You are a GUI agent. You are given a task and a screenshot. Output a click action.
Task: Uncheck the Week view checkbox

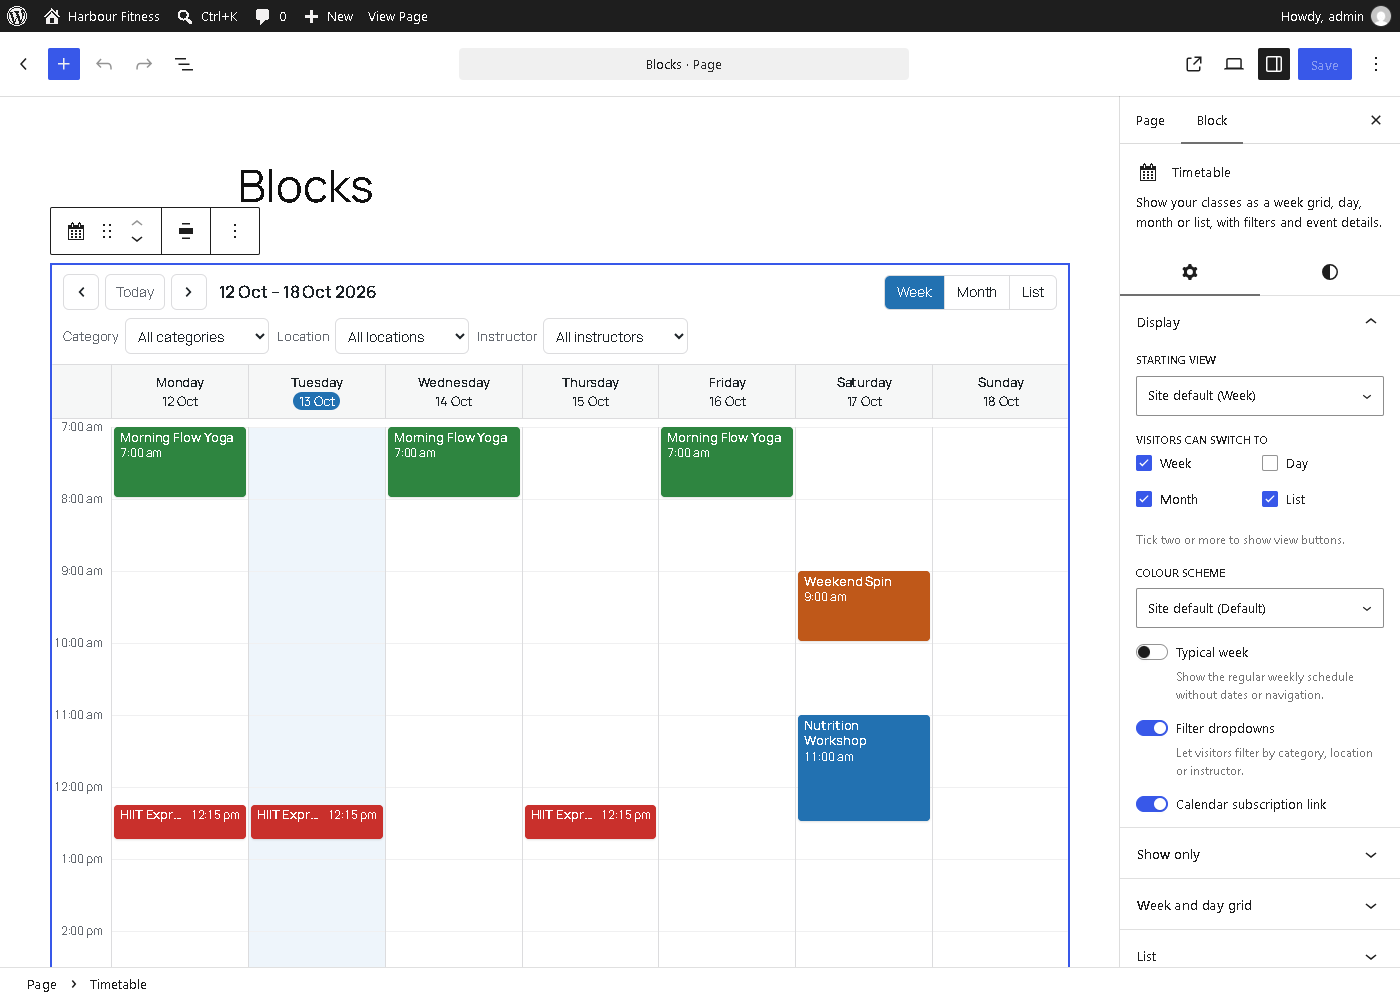(1144, 463)
